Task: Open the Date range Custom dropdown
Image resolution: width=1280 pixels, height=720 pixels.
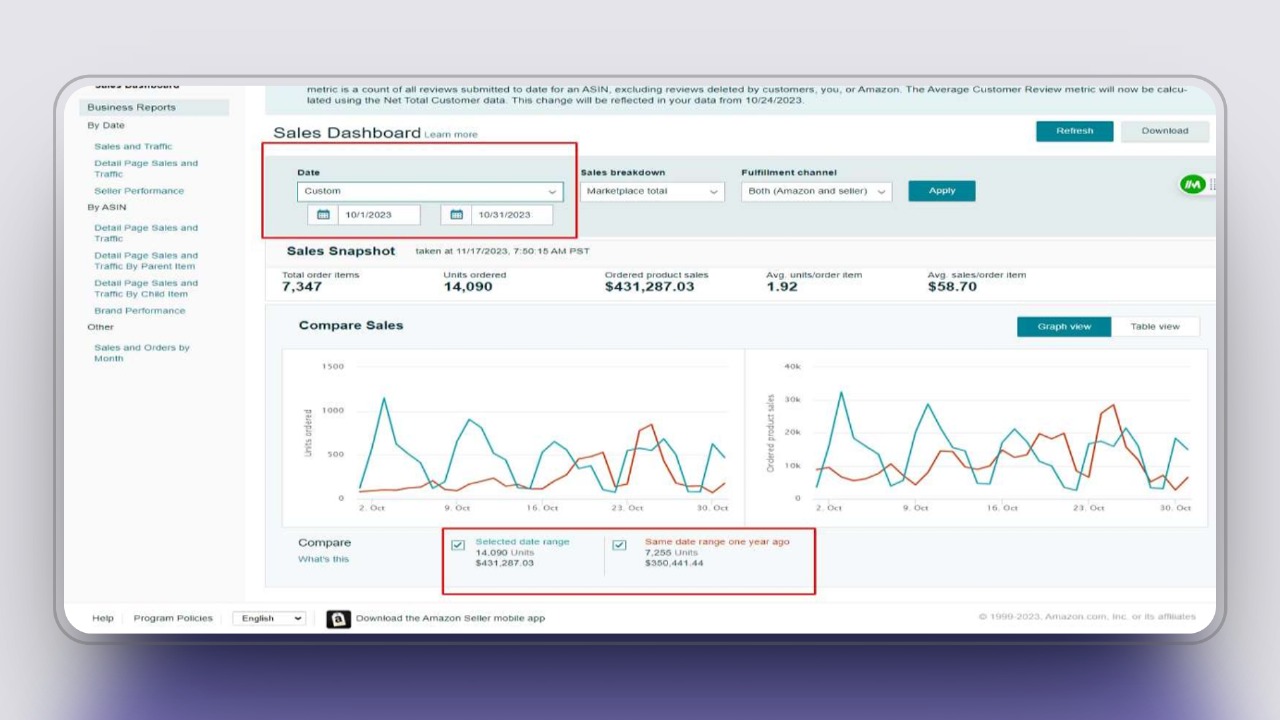Action: (429, 191)
